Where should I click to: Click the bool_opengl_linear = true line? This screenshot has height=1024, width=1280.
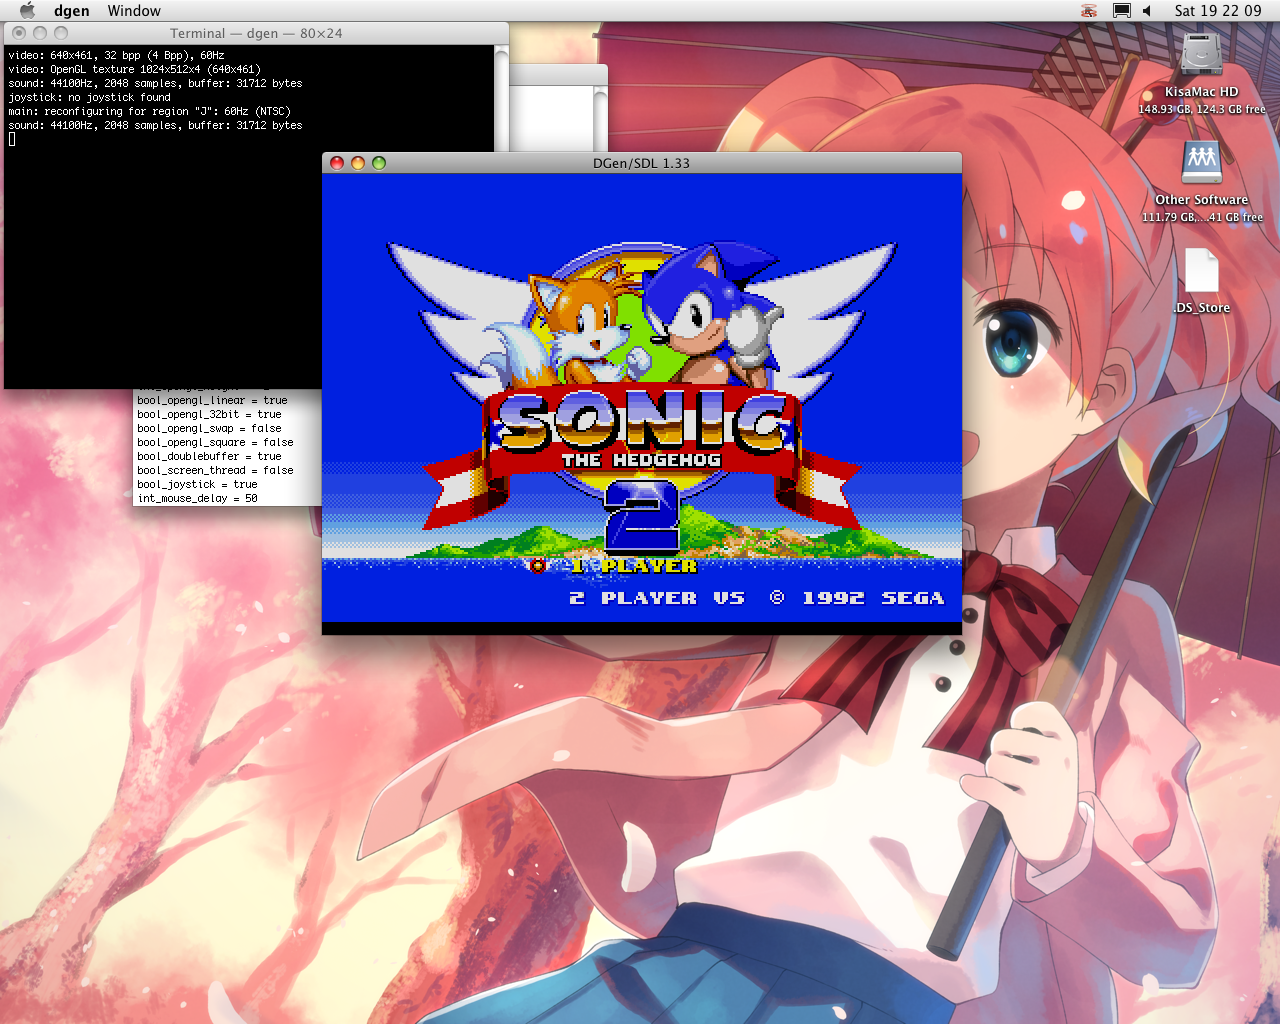click(x=212, y=400)
